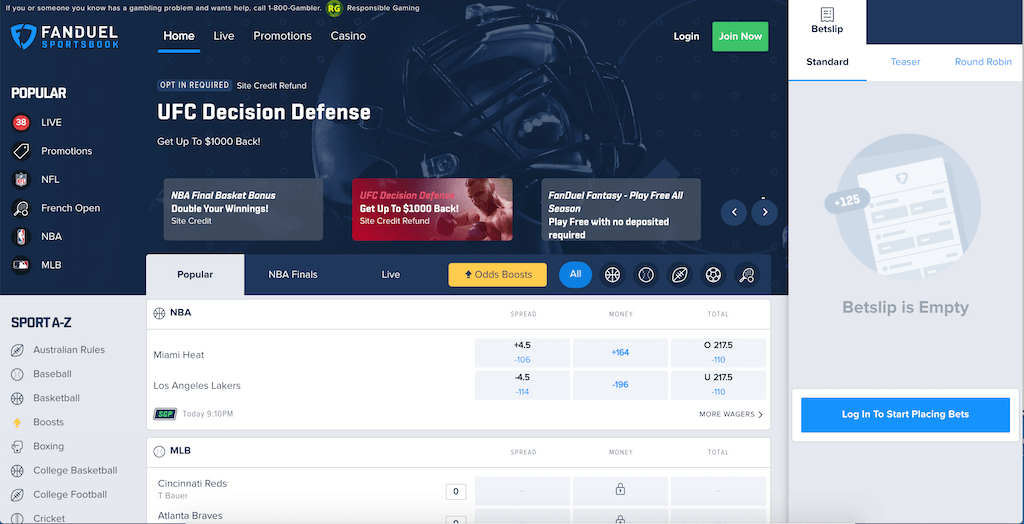The width and height of the screenshot is (1024, 524).
Task: Switch to the Popular events tab
Action: coord(195,274)
